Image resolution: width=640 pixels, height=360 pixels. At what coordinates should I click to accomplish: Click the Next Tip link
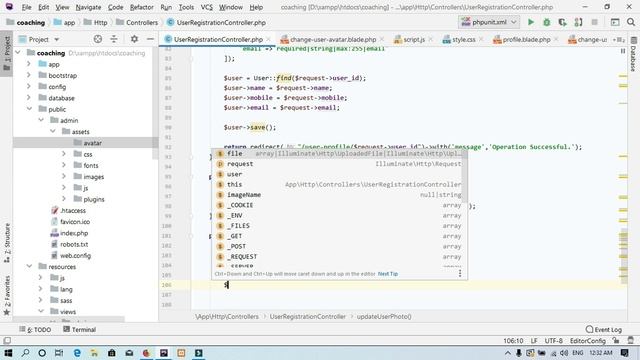[x=388, y=274]
